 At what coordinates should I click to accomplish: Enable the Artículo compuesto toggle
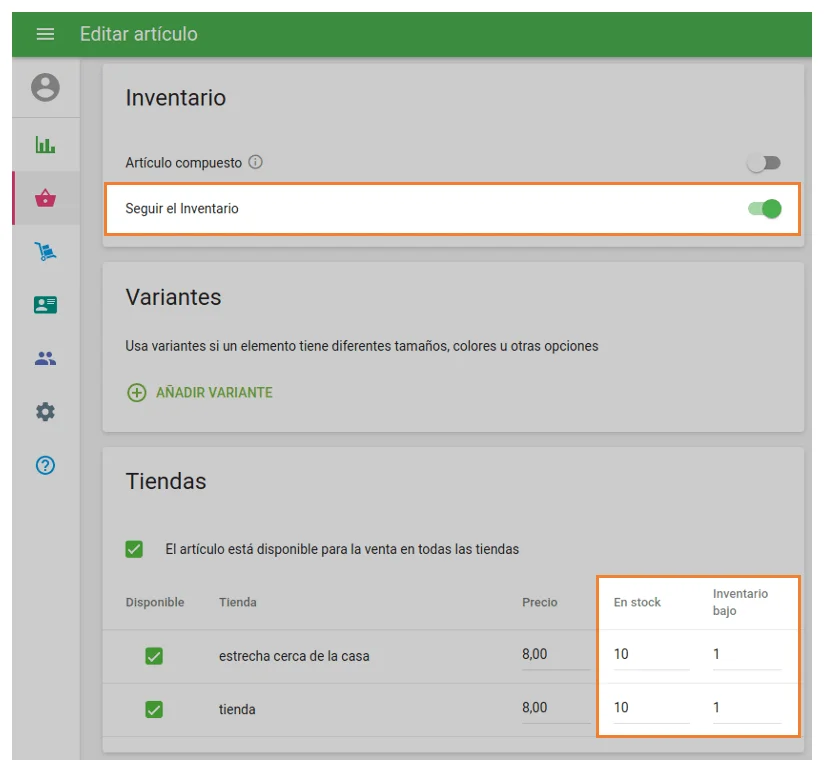(764, 163)
